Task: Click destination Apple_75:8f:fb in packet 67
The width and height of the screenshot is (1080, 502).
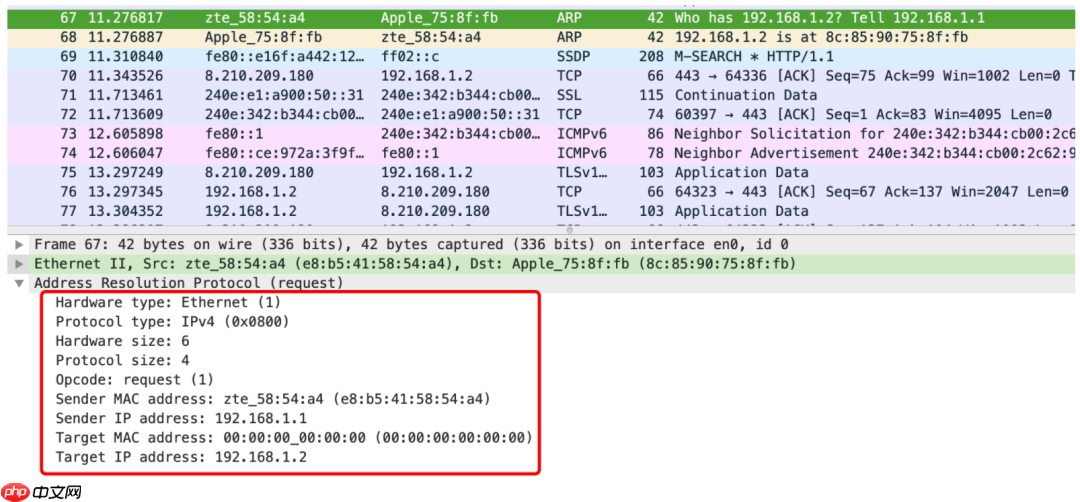Action: (439, 18)
